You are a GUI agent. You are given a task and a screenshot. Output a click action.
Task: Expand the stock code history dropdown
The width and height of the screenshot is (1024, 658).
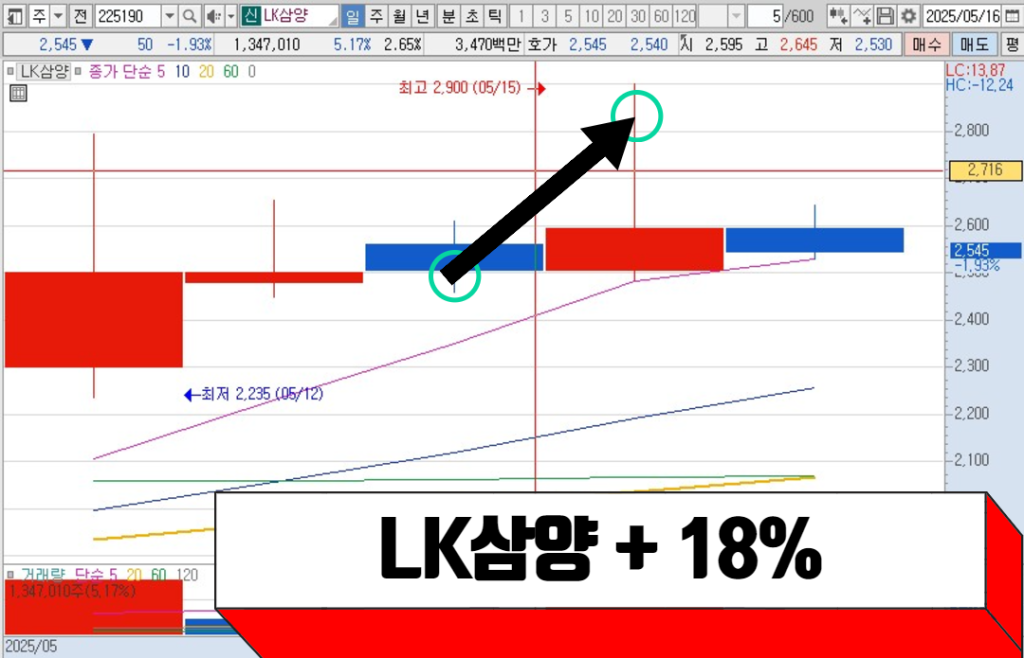[169, 15]
